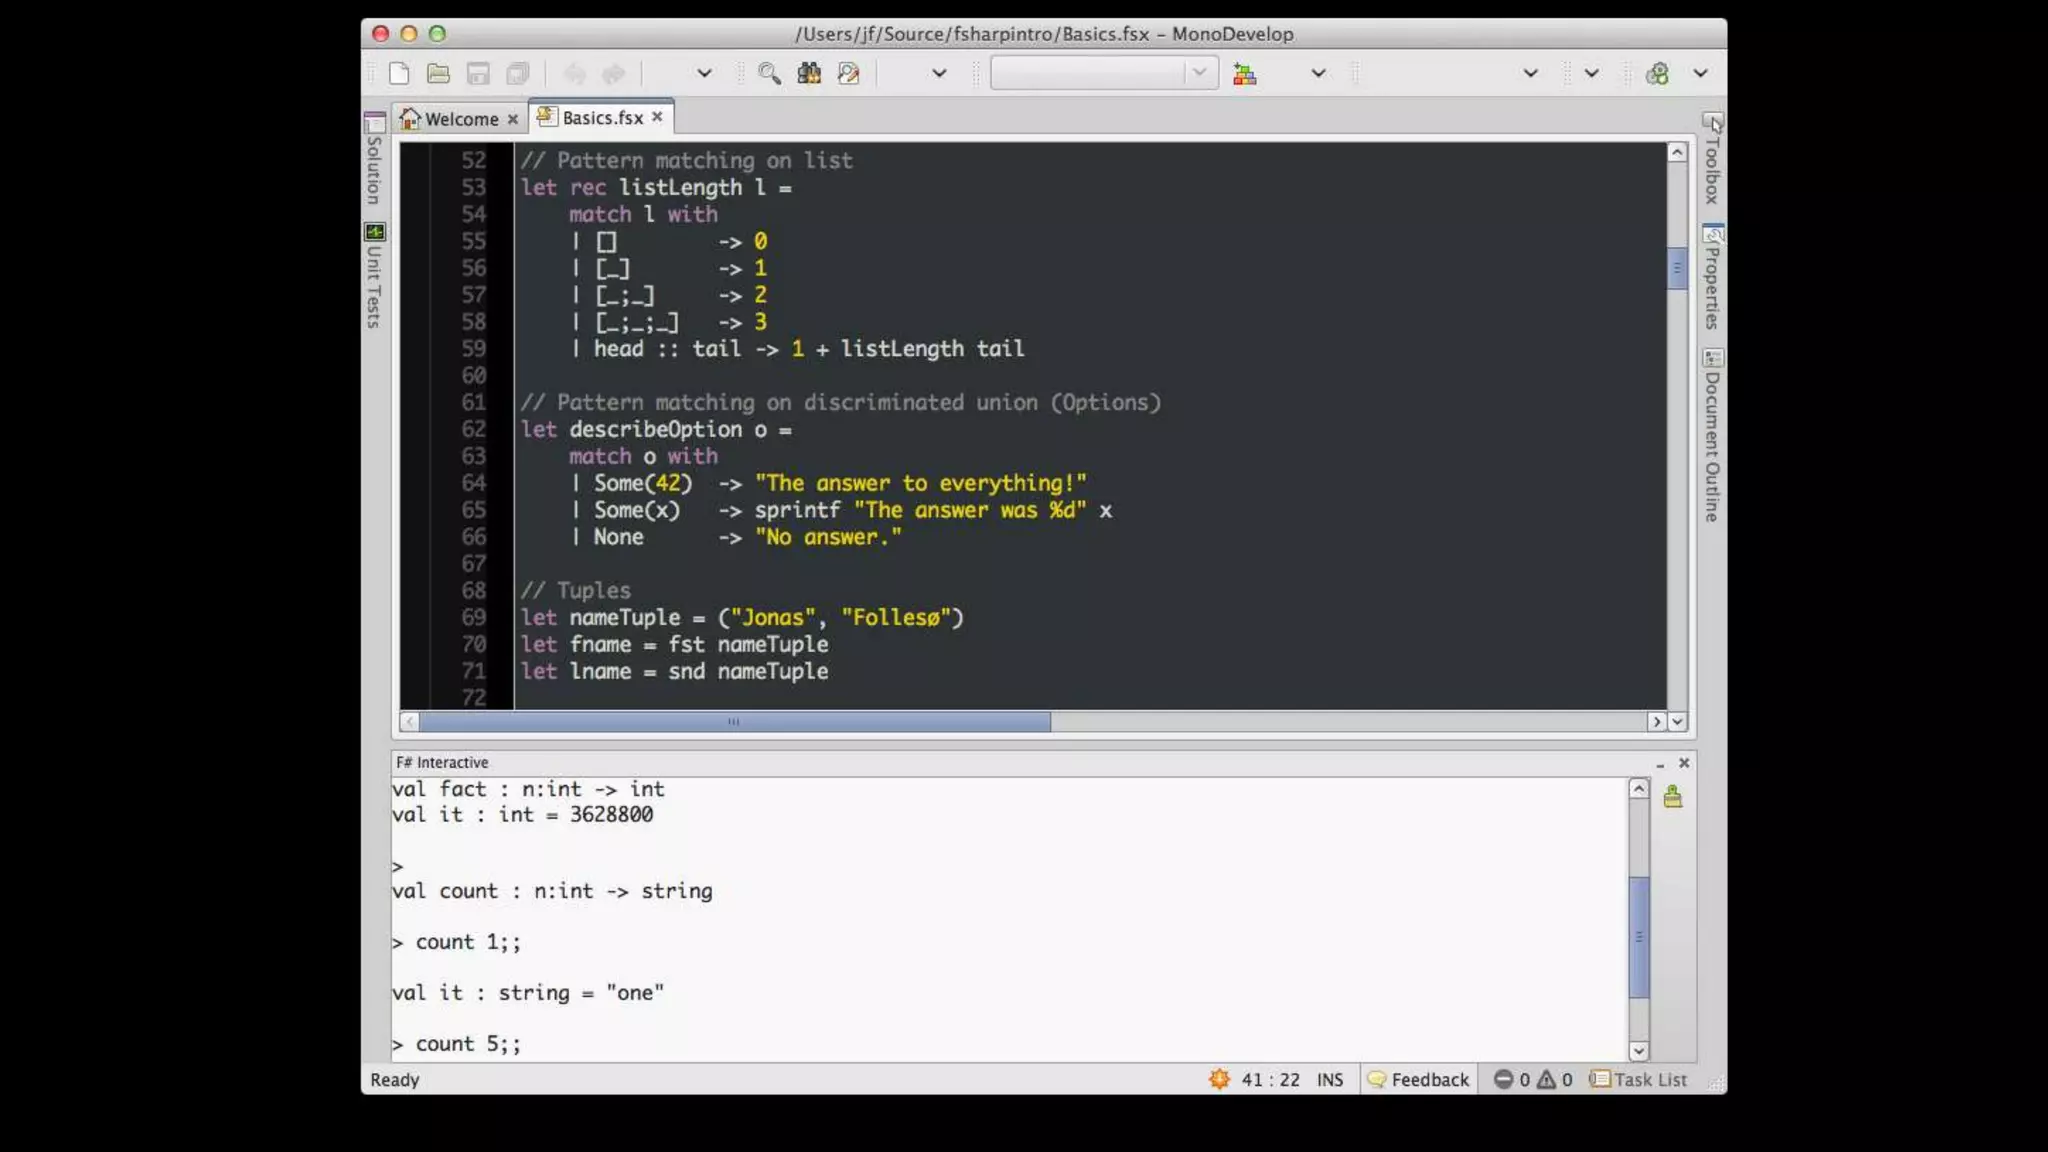Click the Find in Files binoculars icon
The height and width of the screenshot is (1152, 2048).
pos(809,73)
